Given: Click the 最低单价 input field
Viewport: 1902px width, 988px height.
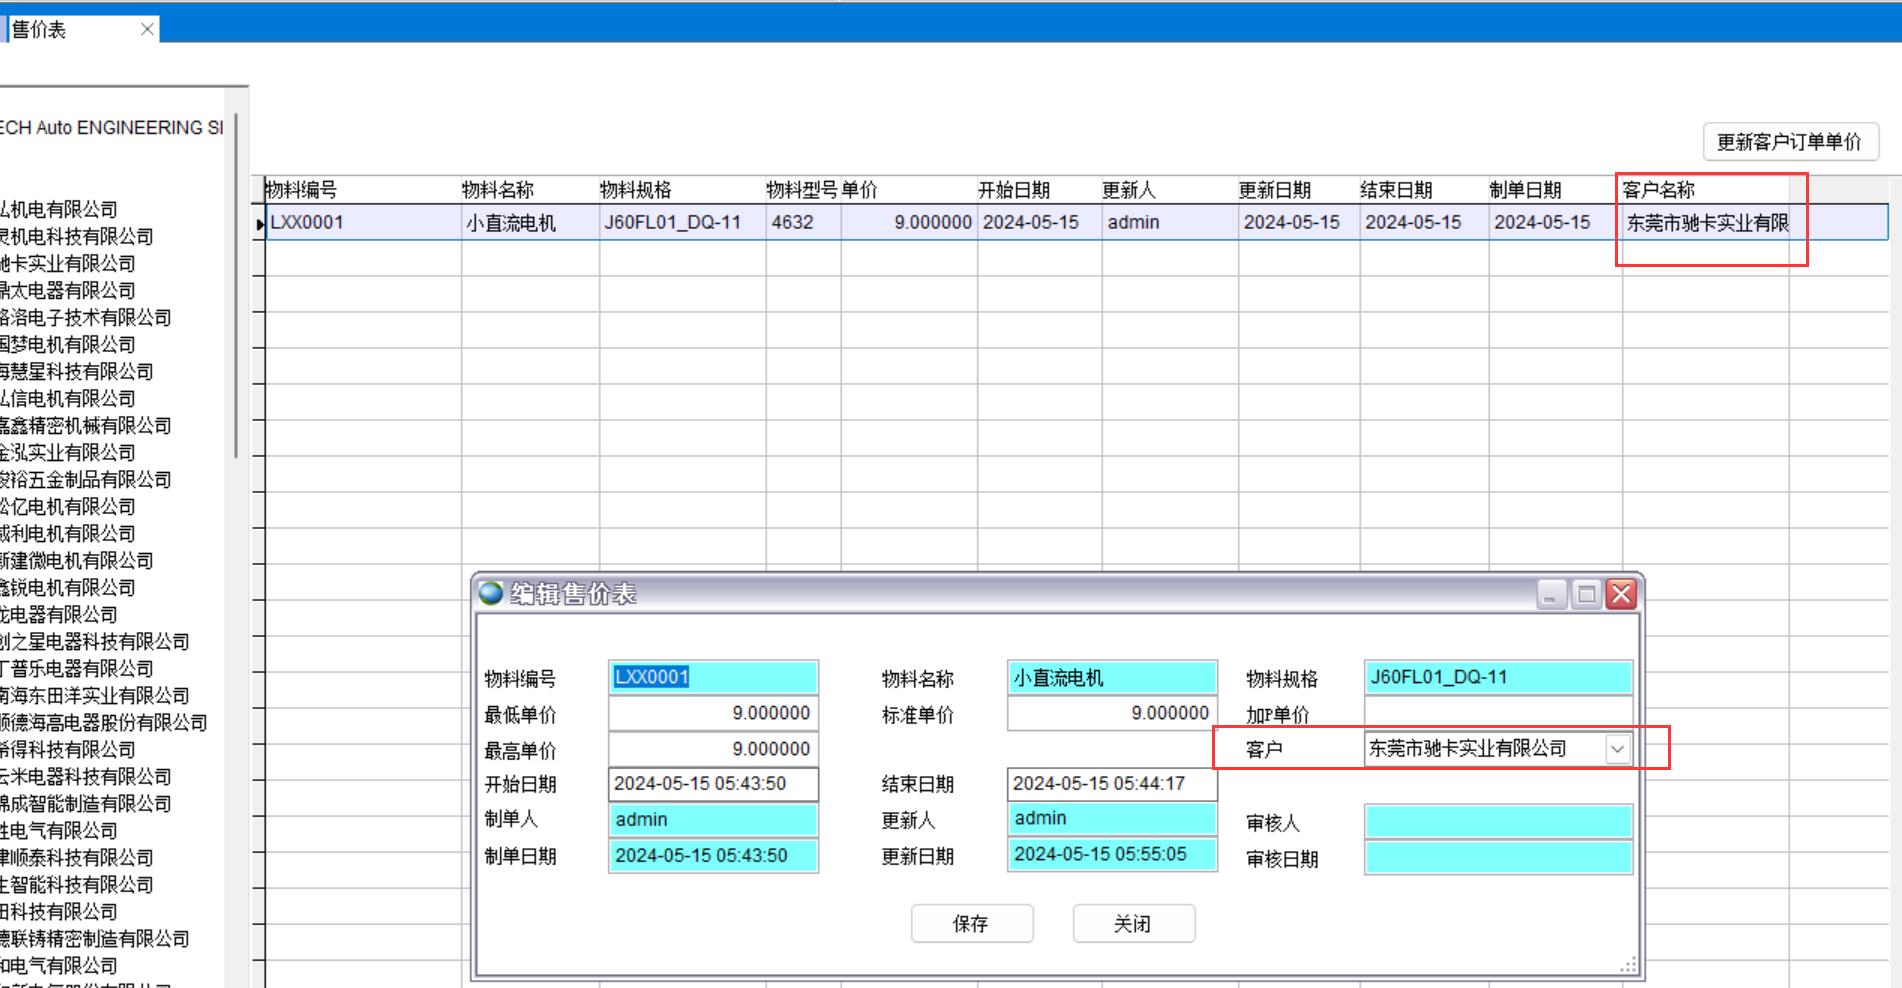Looking at the screenshot, I should pos(713,713).
